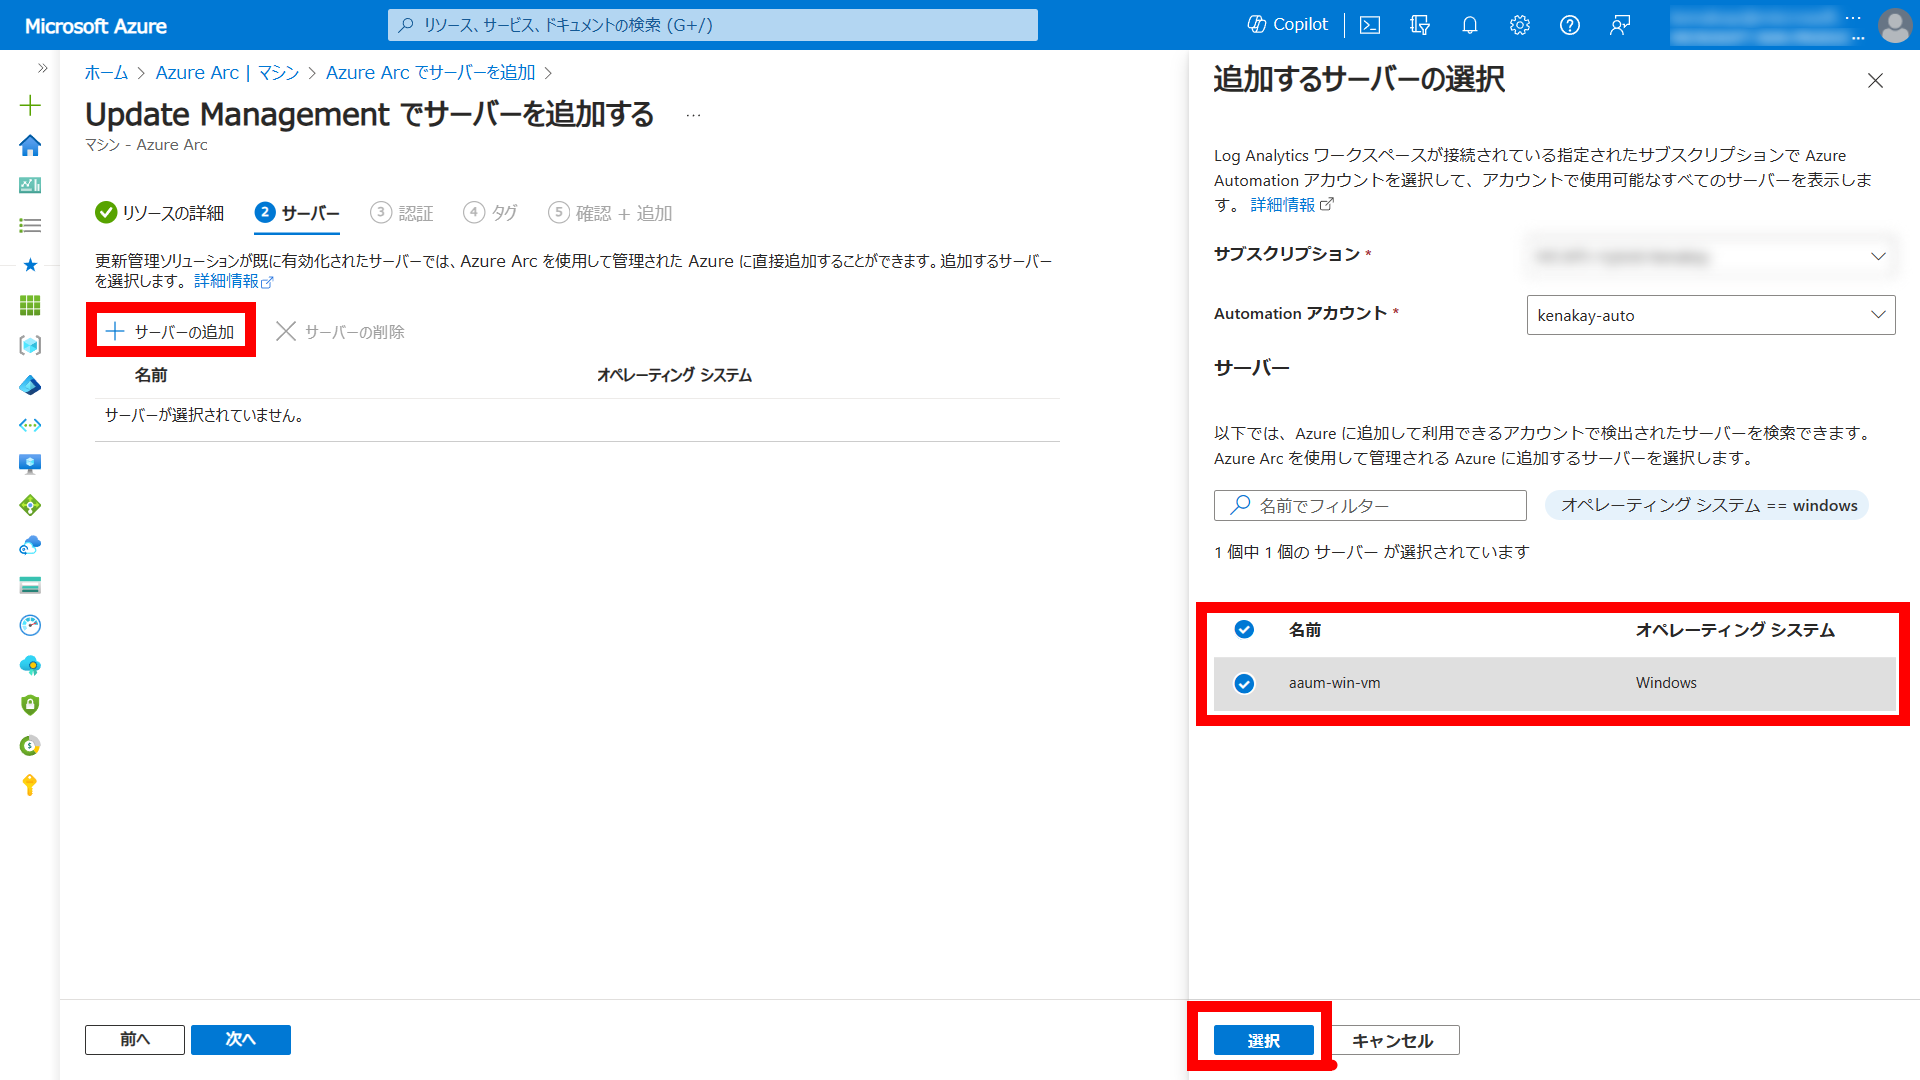Switch to 確認 + 追加 step tab

click(610, 213)
